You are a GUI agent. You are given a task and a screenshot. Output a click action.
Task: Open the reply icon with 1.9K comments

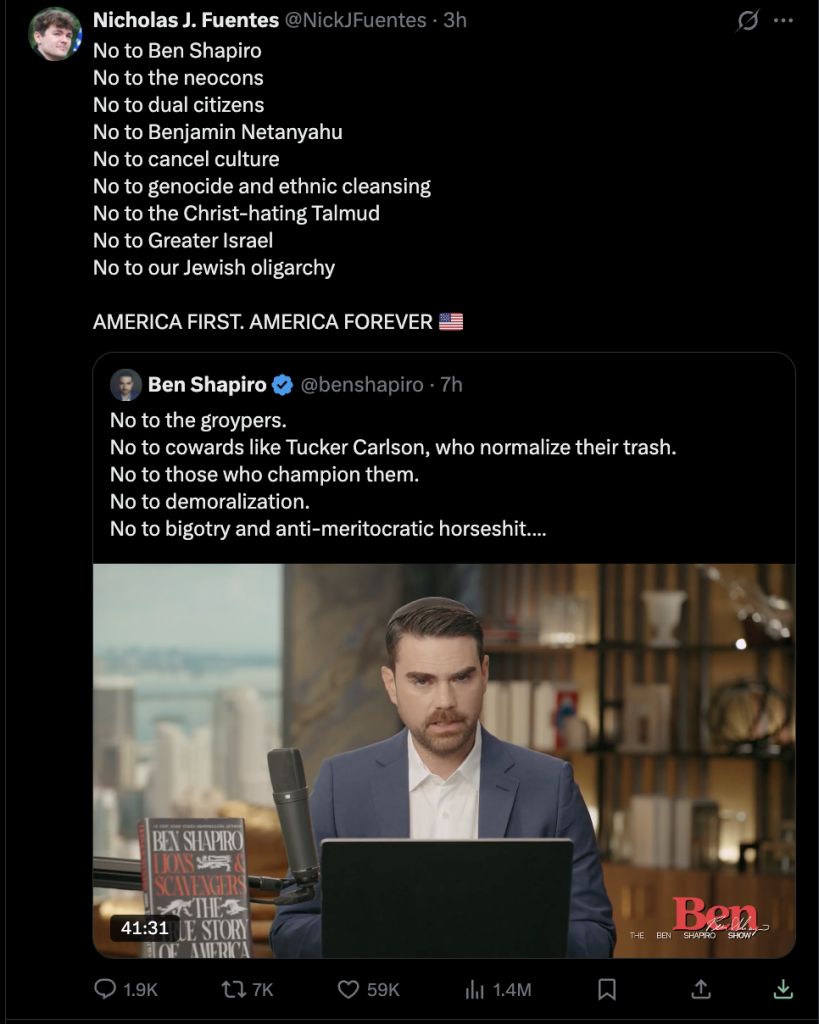coord(105,989)
